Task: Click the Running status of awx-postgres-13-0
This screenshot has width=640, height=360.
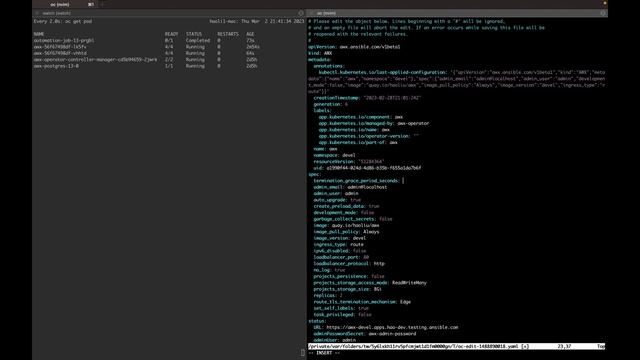Action: (195, 66)
